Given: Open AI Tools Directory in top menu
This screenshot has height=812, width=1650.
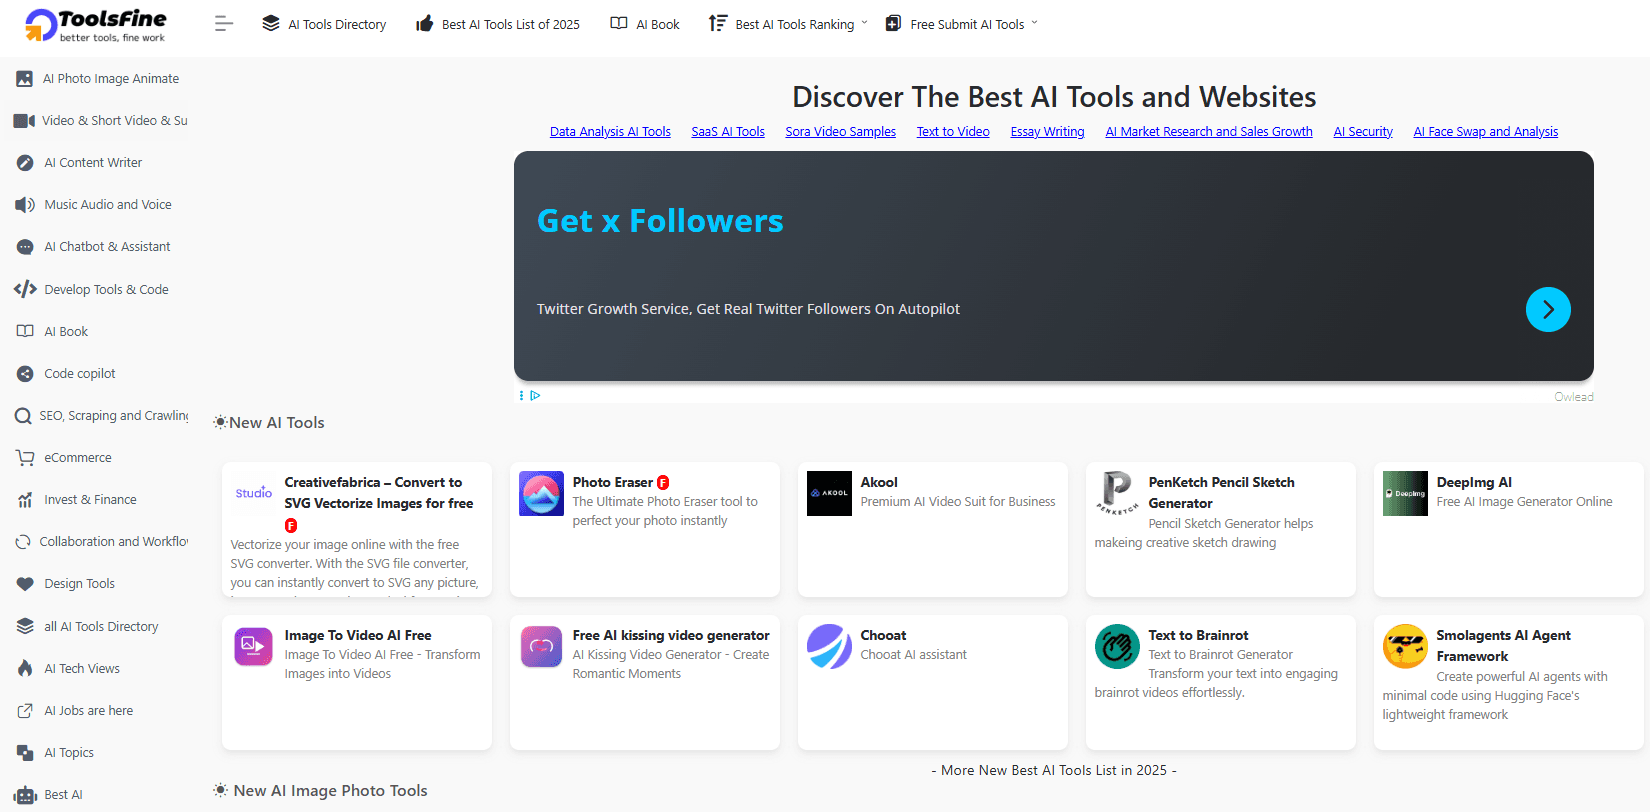Looking at the screenshot, I should click(324, 24).
